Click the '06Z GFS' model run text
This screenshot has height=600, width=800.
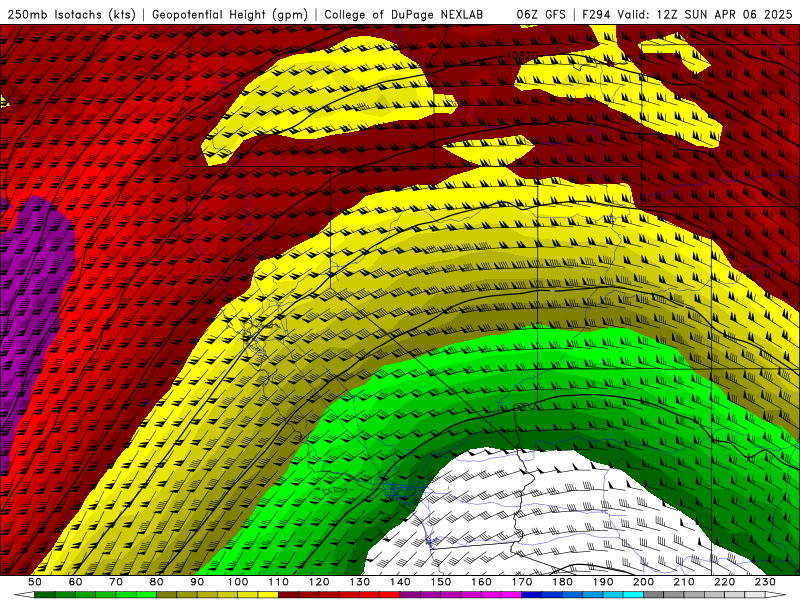coord(541,14)
